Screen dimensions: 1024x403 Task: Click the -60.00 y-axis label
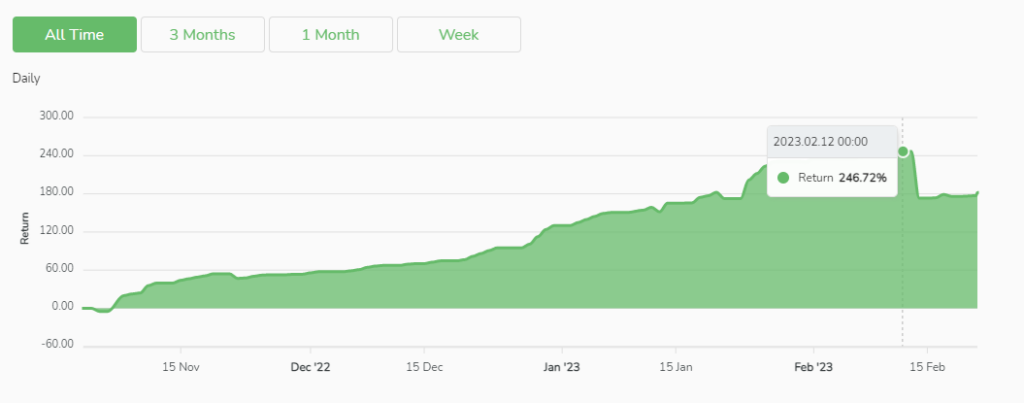[x=57, y=345]
